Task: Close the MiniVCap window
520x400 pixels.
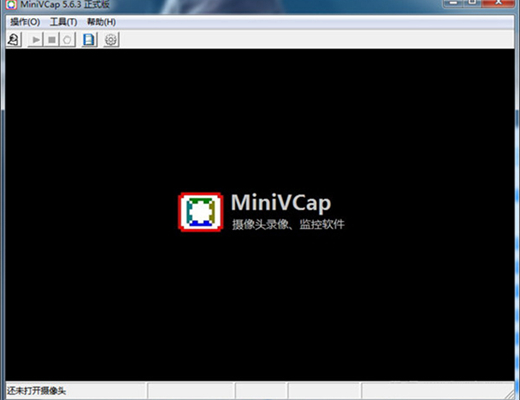Action: pyautogui.click(x=498, y=3)
